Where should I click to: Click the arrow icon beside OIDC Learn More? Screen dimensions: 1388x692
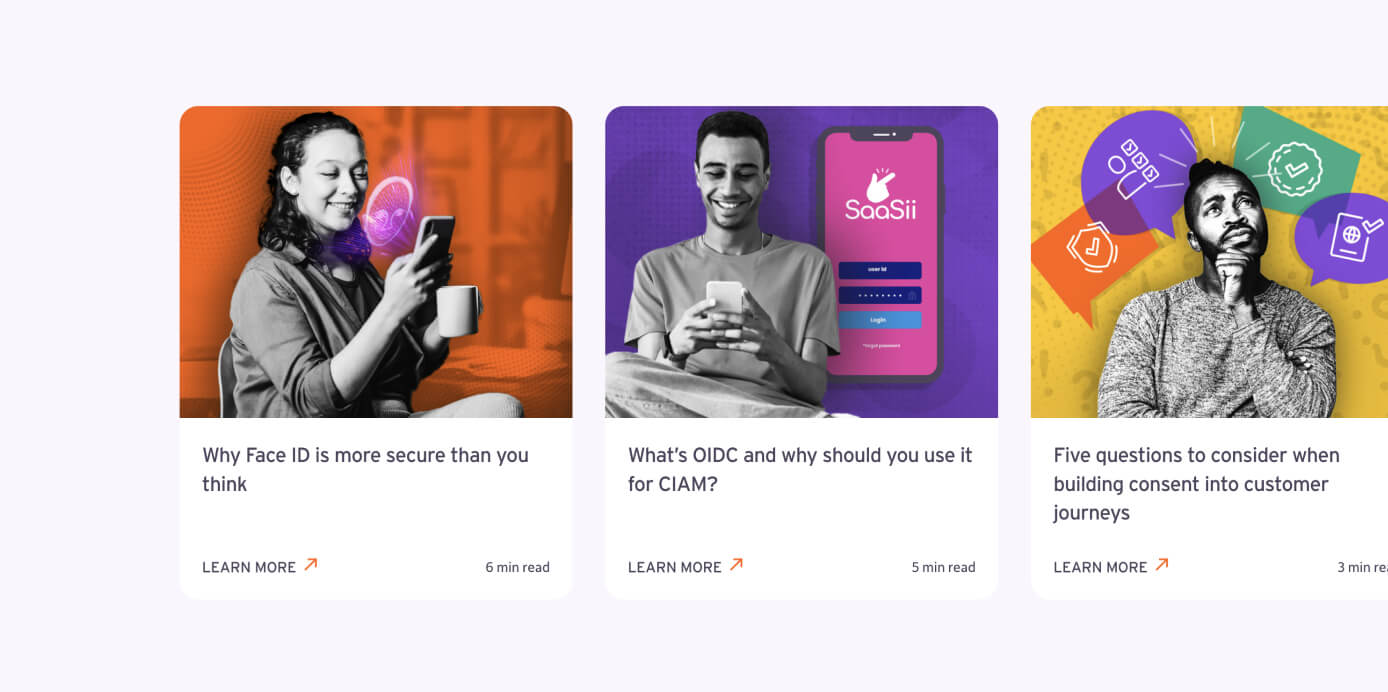click(737, 565)
